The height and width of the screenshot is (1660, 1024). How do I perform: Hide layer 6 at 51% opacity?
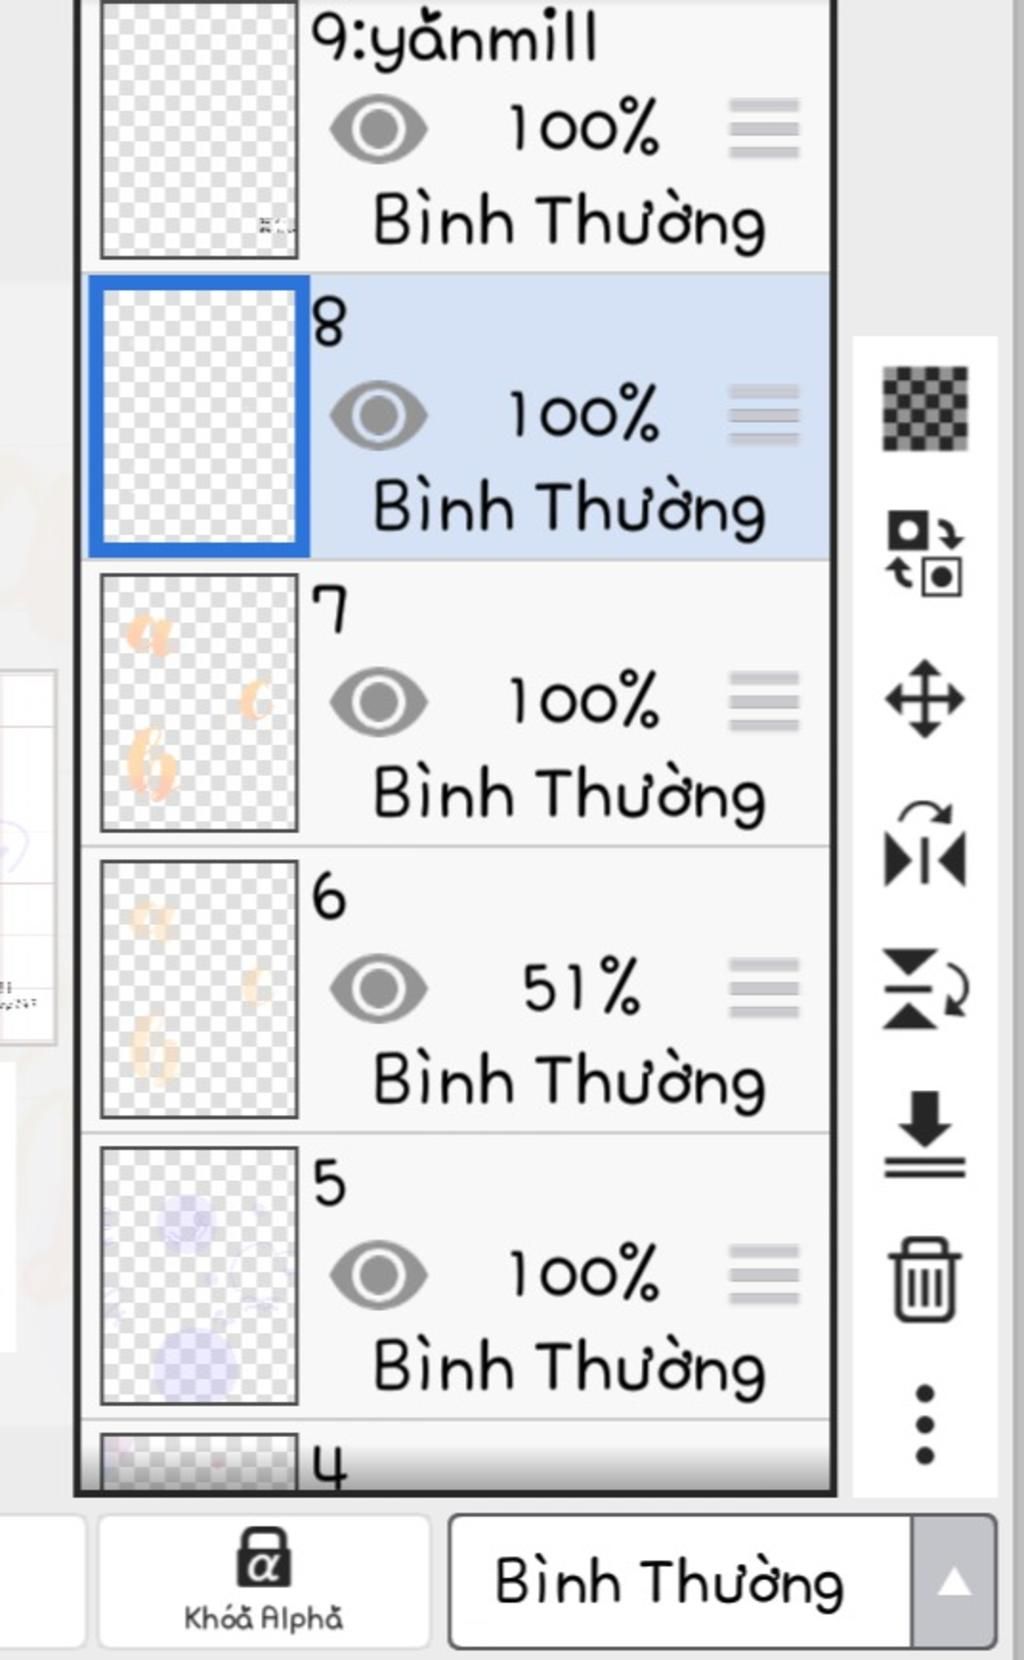(x=379, y=988)
